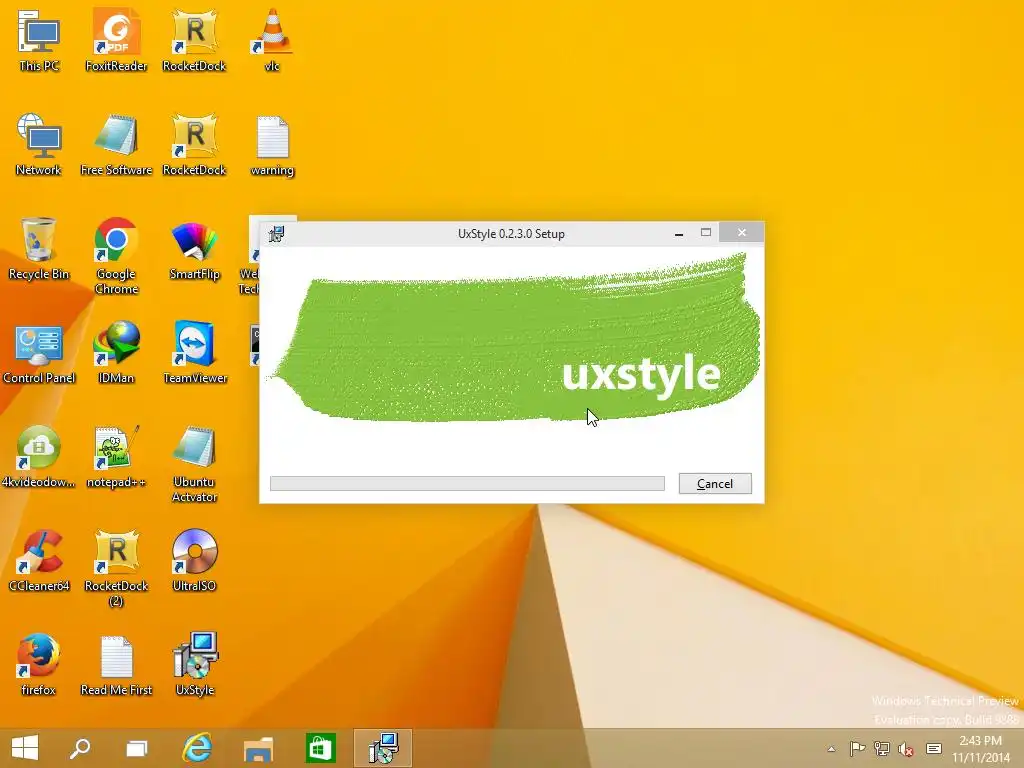Open Action Center flag icon
Image resolution: width=1024 pixels, height=768 pixels.
pos(857,748)
